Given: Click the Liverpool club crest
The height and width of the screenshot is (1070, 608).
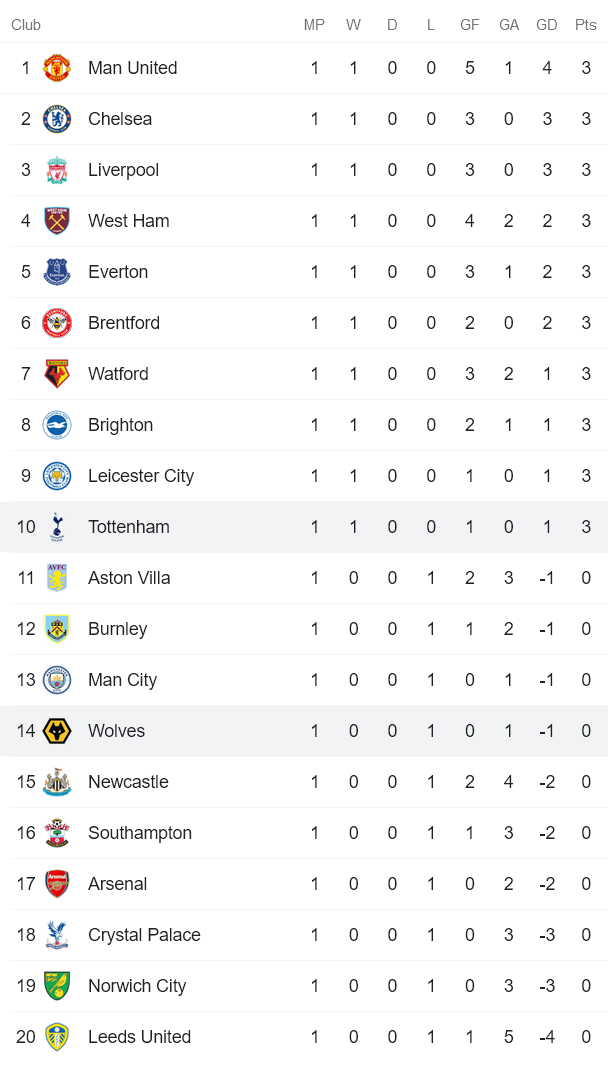Looking at the screenshot, I should click(57, 170).
